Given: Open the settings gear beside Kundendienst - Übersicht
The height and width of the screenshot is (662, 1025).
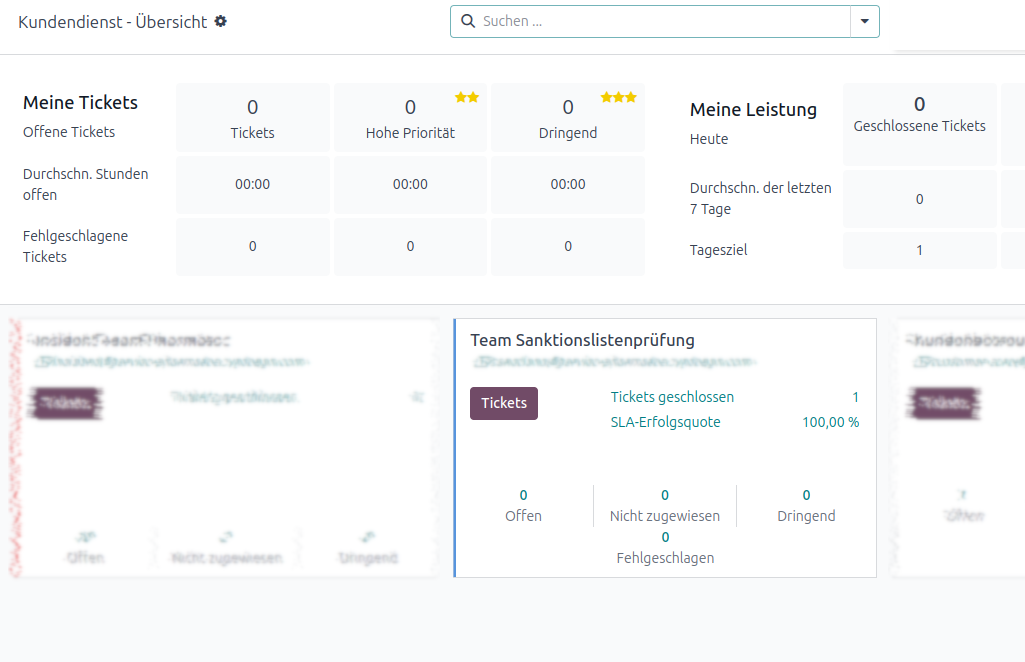Looking at the screenshot, I should tap(221, 21).
